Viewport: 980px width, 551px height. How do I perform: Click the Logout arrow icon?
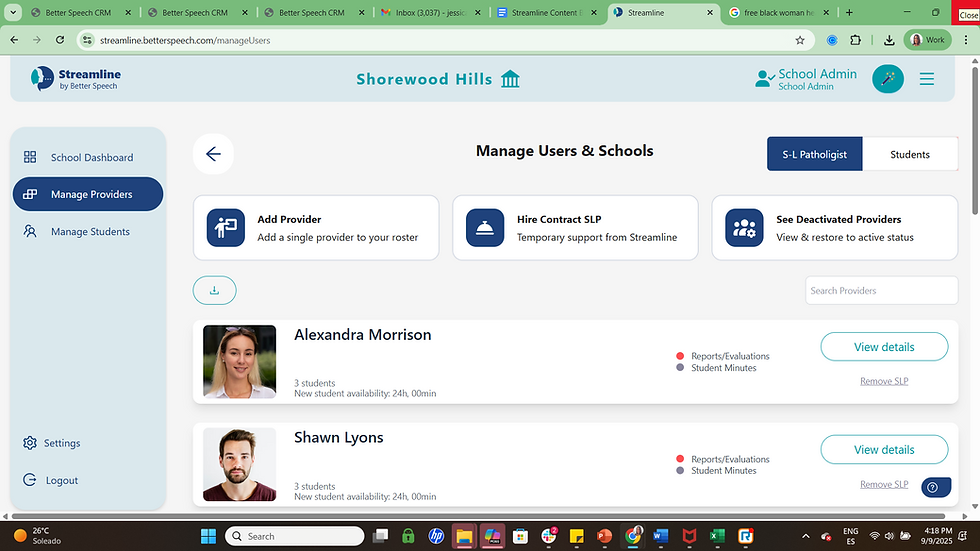point(29,480)
